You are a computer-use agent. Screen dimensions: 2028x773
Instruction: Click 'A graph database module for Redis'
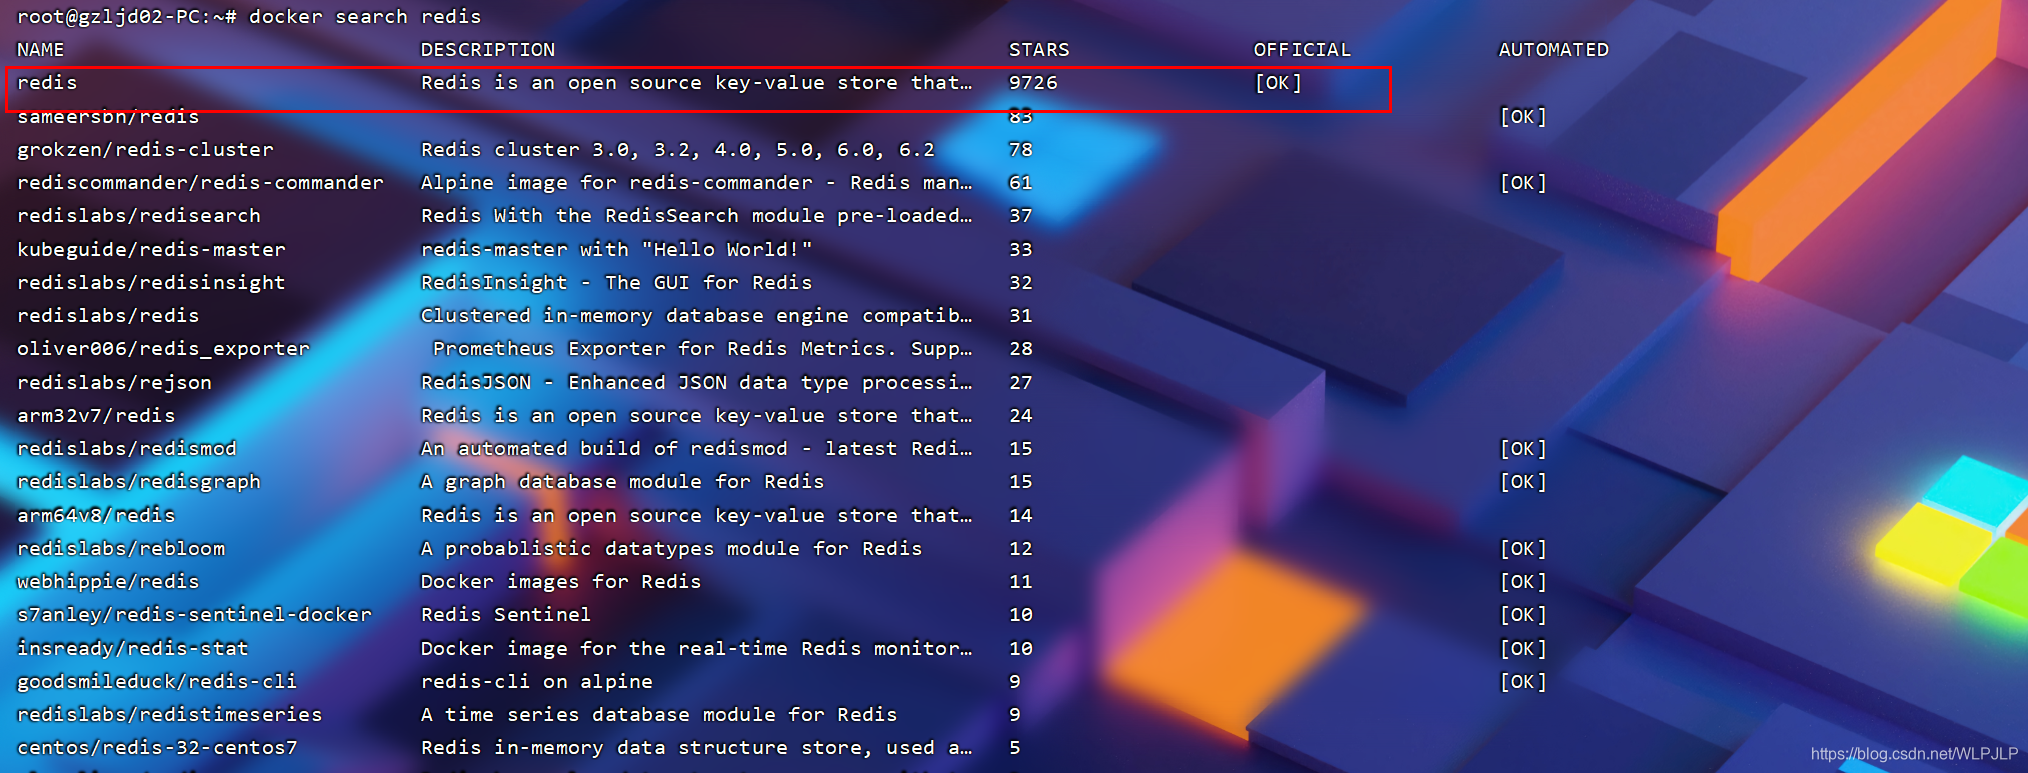(x=623, y=482)
